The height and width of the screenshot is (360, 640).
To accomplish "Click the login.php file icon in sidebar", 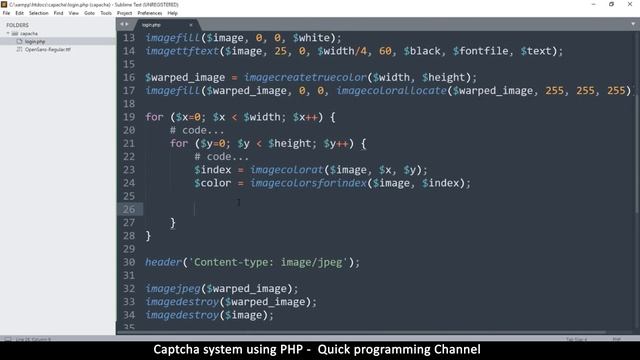I will pos(19,41).
